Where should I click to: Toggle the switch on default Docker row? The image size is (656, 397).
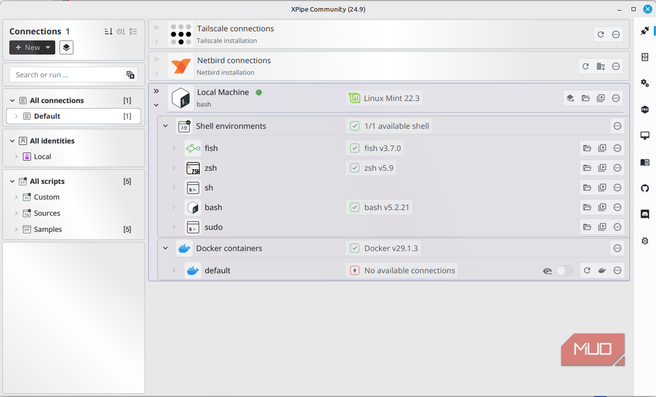pyautogui.click(x=564, y=271)
